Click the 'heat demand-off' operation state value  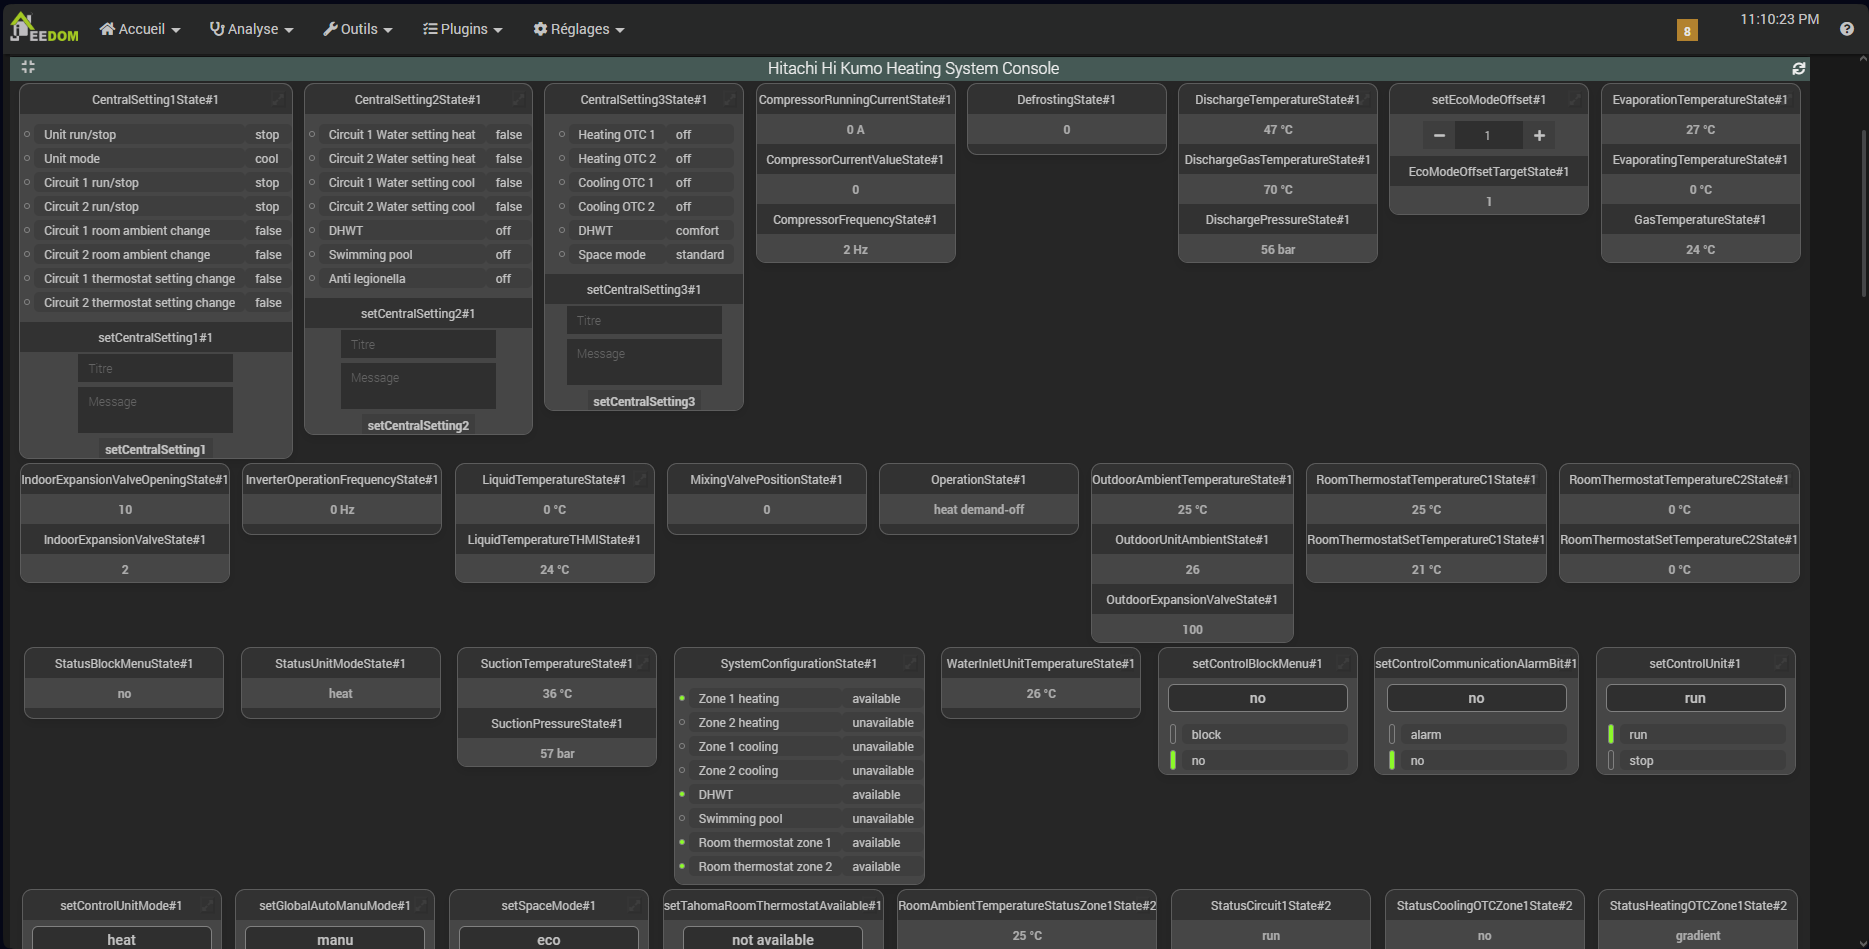coord(979,509)
